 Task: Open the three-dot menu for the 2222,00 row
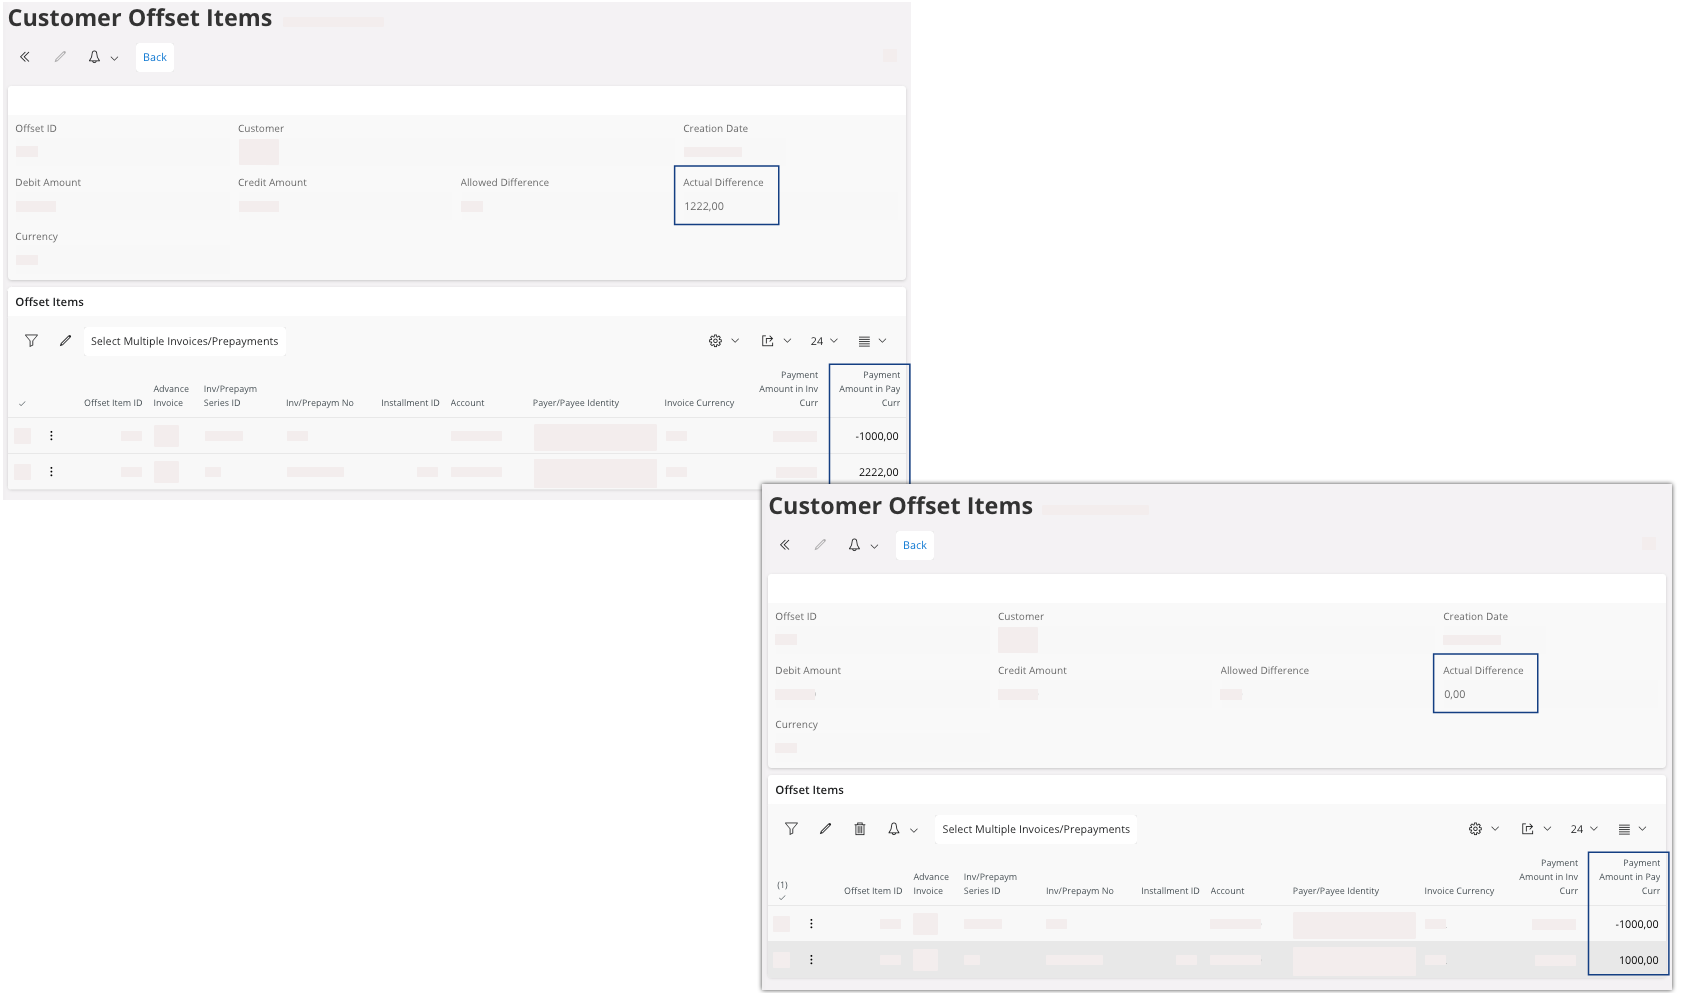pyautogui.click(x=51, y=472)
